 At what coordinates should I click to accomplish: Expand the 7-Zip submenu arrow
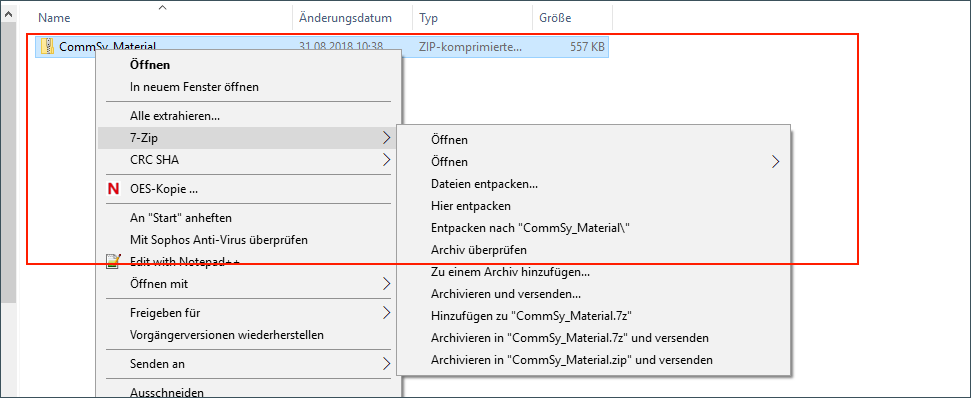[386, 137]
